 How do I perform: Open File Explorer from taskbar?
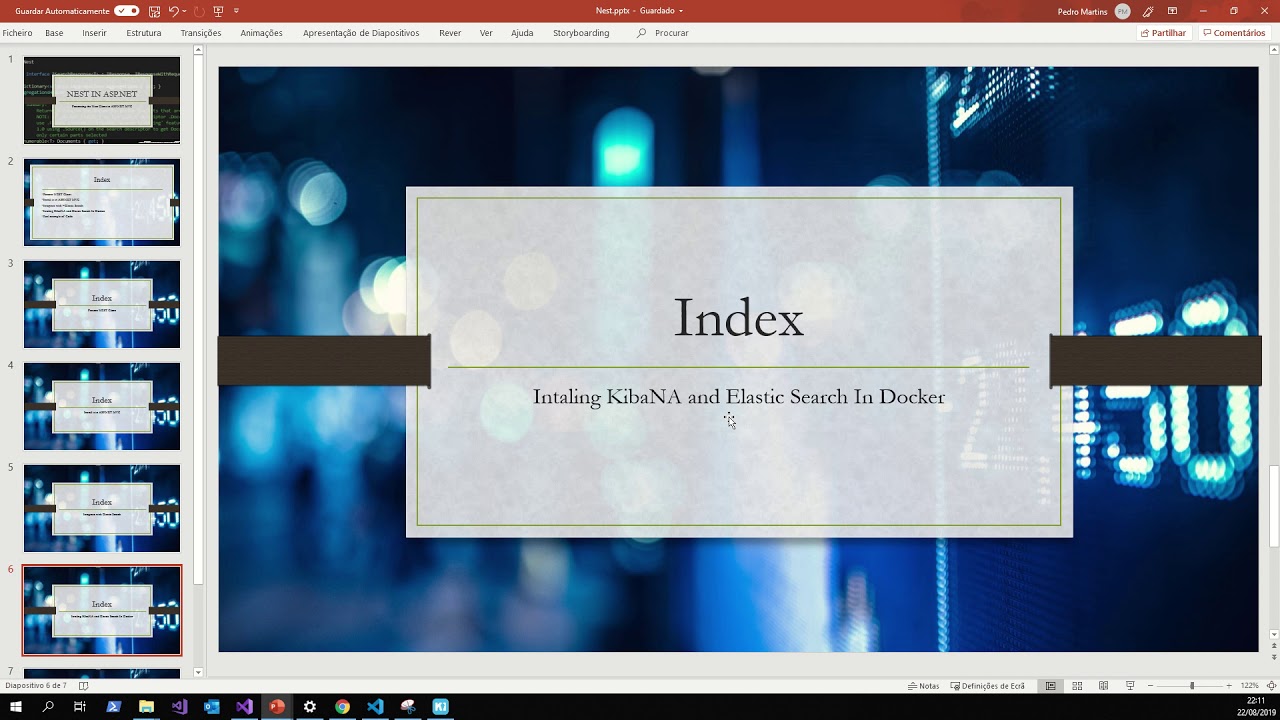pos(146,707)
